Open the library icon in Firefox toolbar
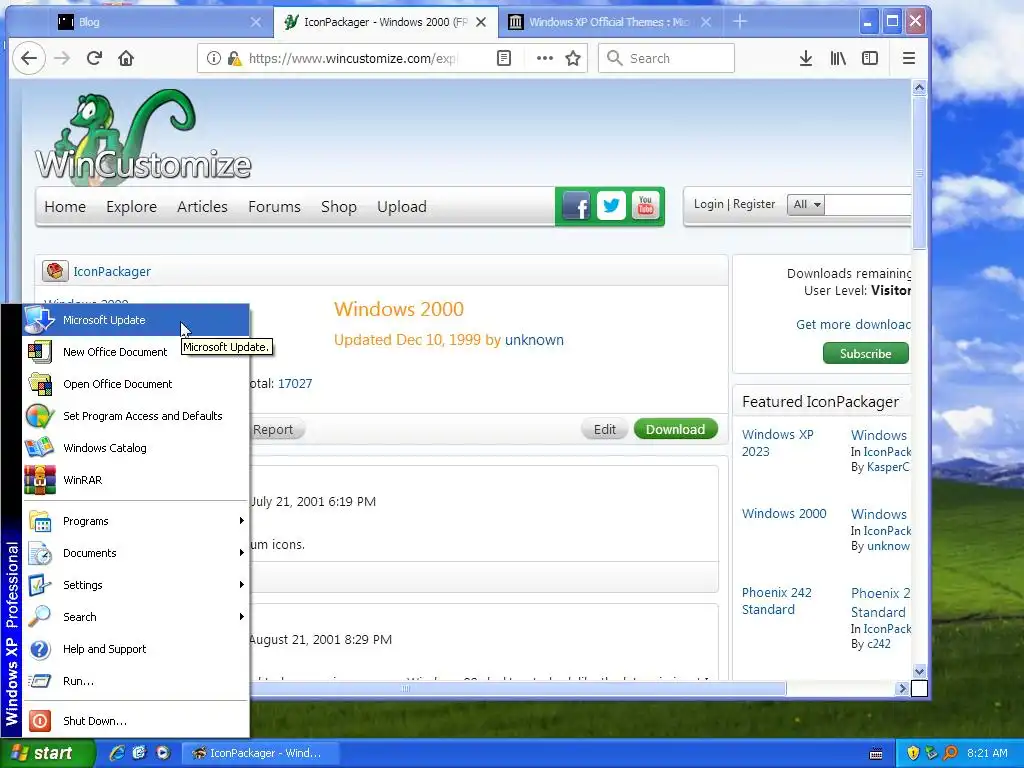This screenshot has height=768, width=1024. tap(838, 58)
